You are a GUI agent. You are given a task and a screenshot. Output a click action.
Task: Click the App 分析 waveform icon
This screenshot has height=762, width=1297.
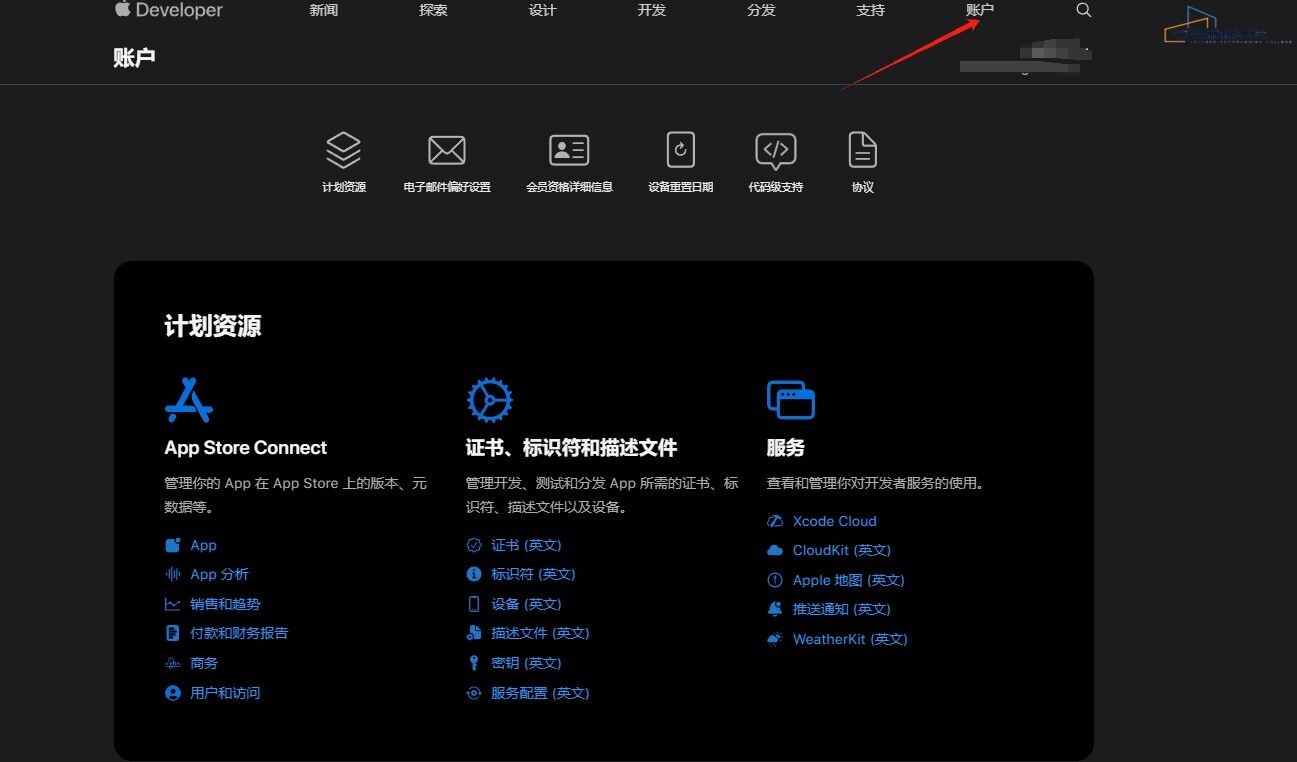(173, 574)
